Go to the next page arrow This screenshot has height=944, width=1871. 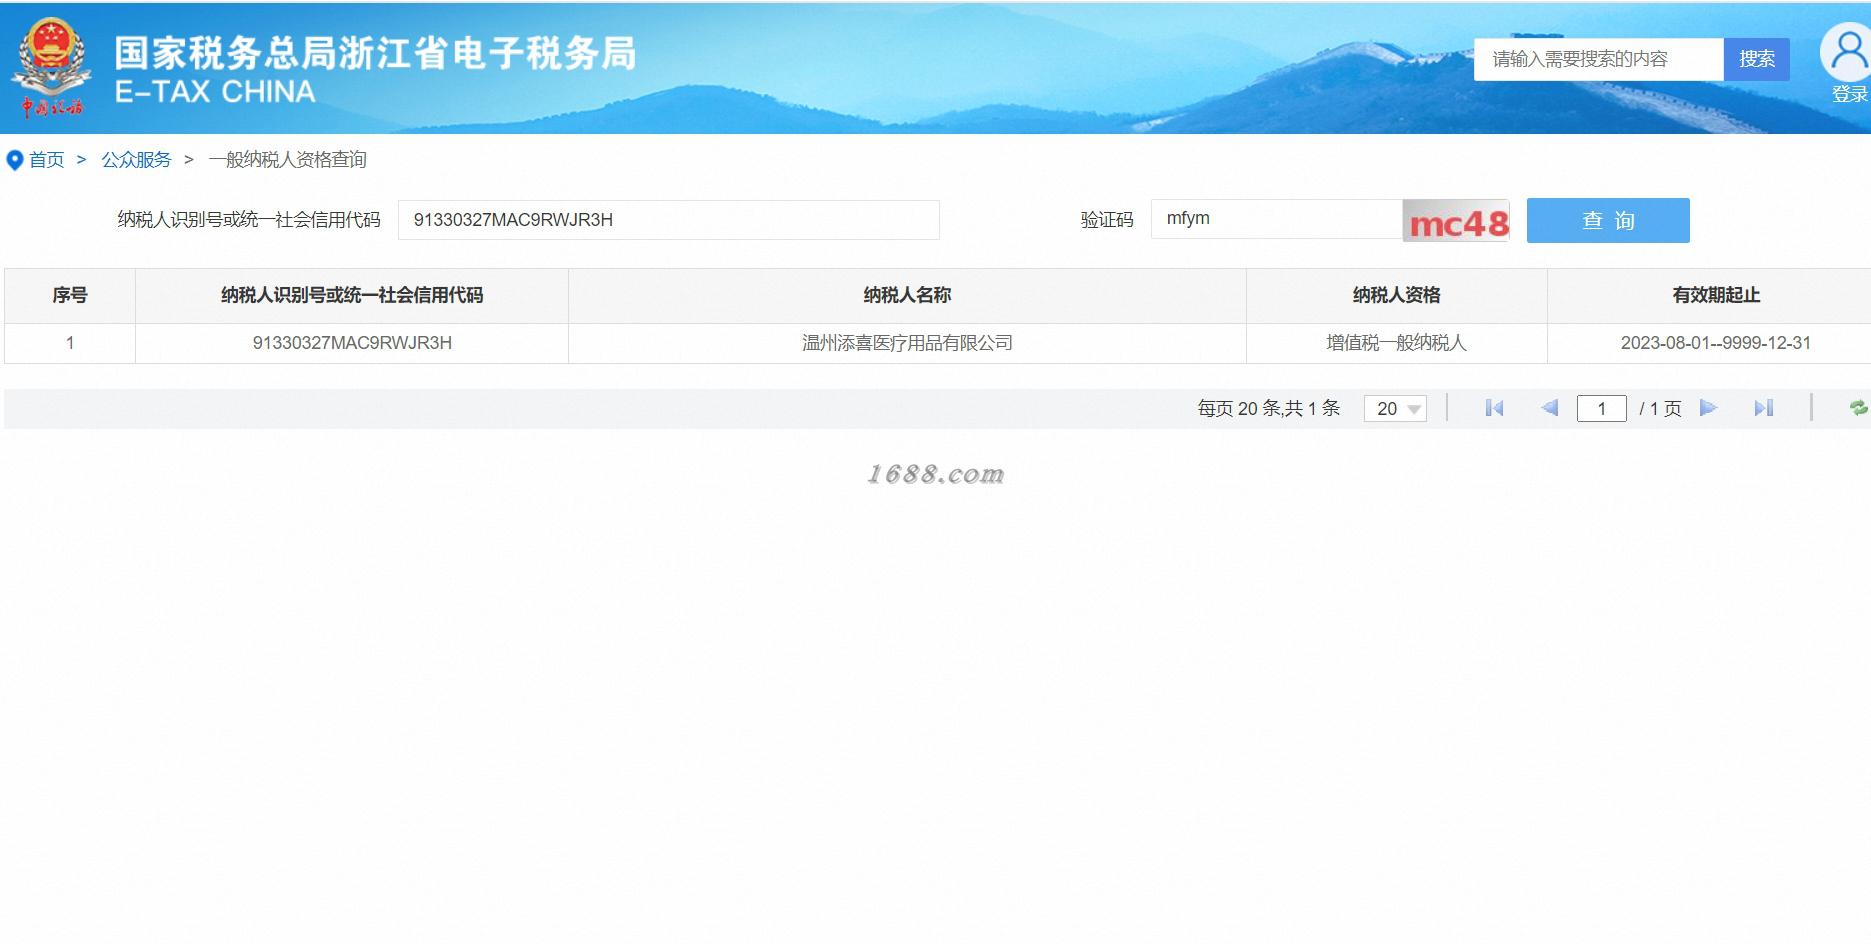pos(1709,408)
